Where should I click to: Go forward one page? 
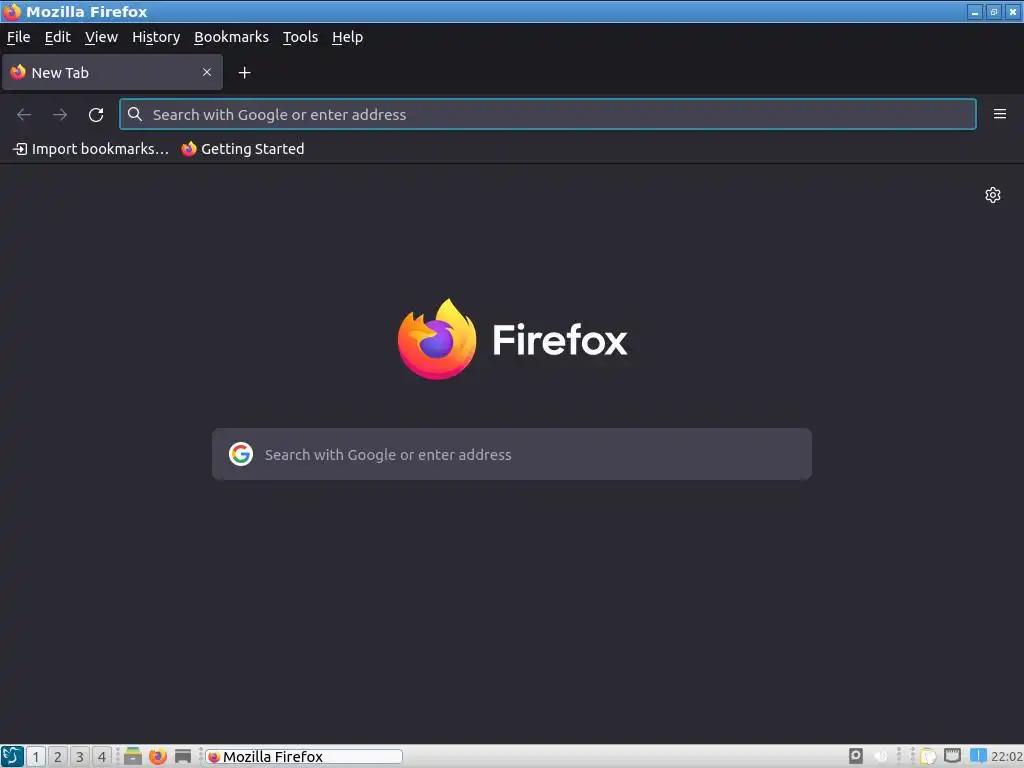(60, 115)
